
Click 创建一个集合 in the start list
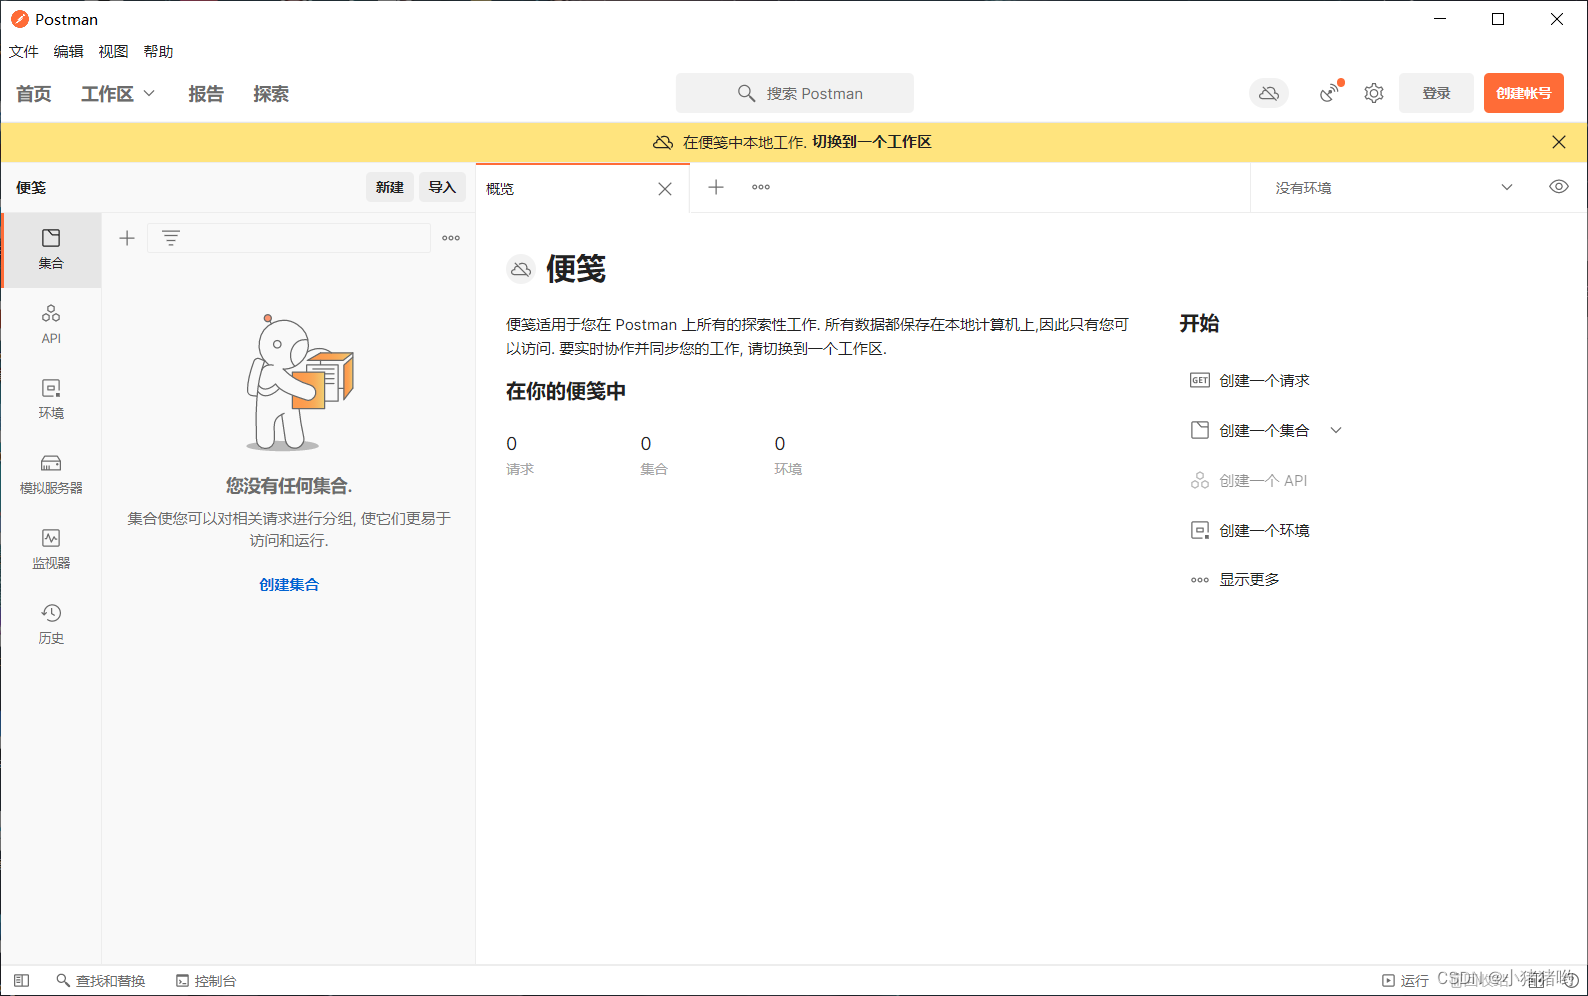pos(1264,430)
